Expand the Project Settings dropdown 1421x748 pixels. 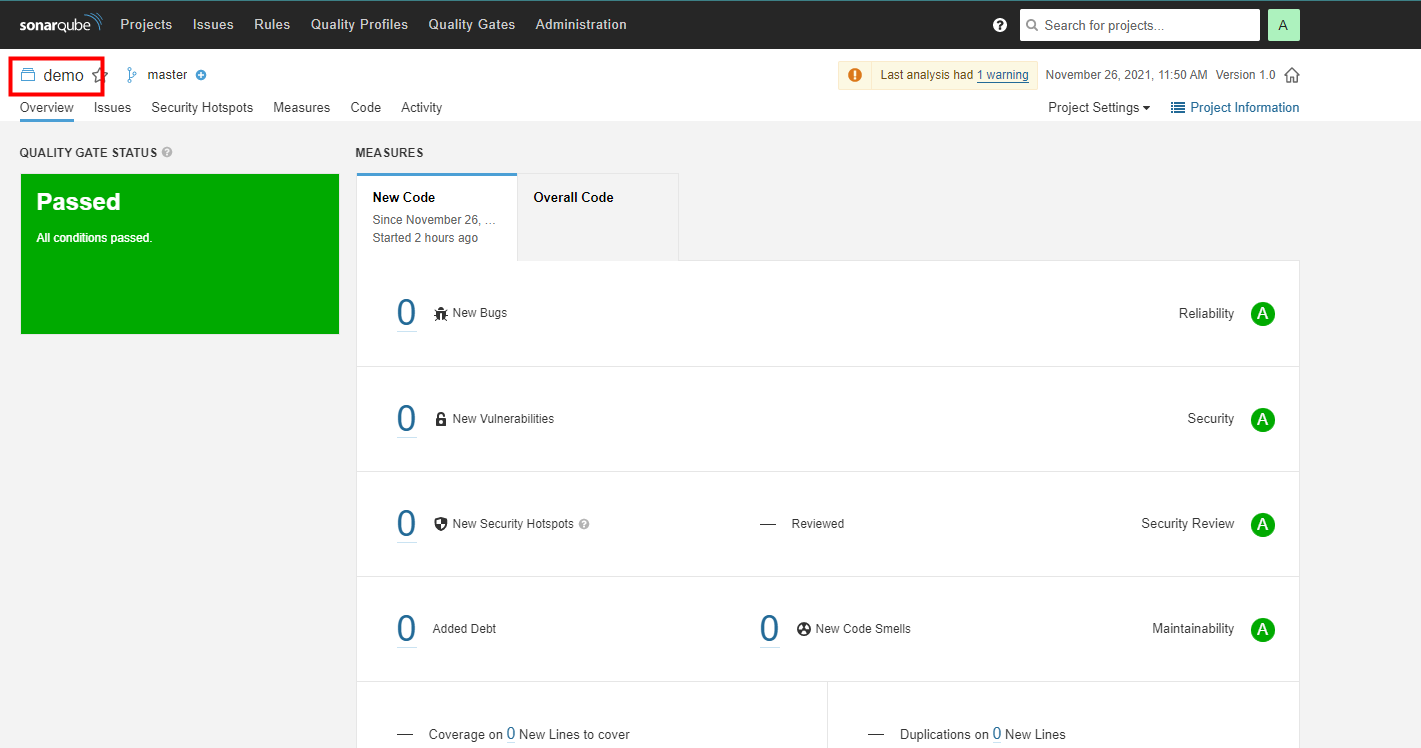1098,108
